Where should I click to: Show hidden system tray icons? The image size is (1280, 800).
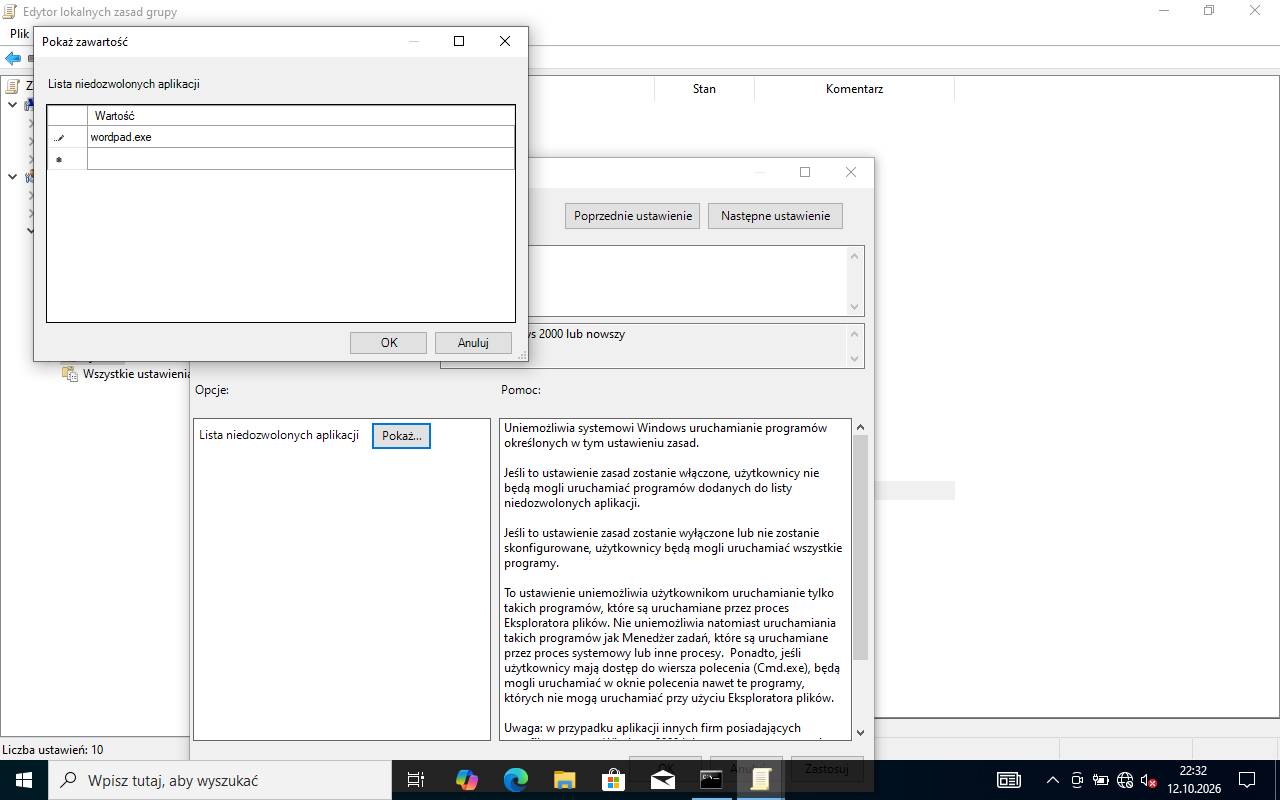pyautogui.click(x=1052, y=780)
